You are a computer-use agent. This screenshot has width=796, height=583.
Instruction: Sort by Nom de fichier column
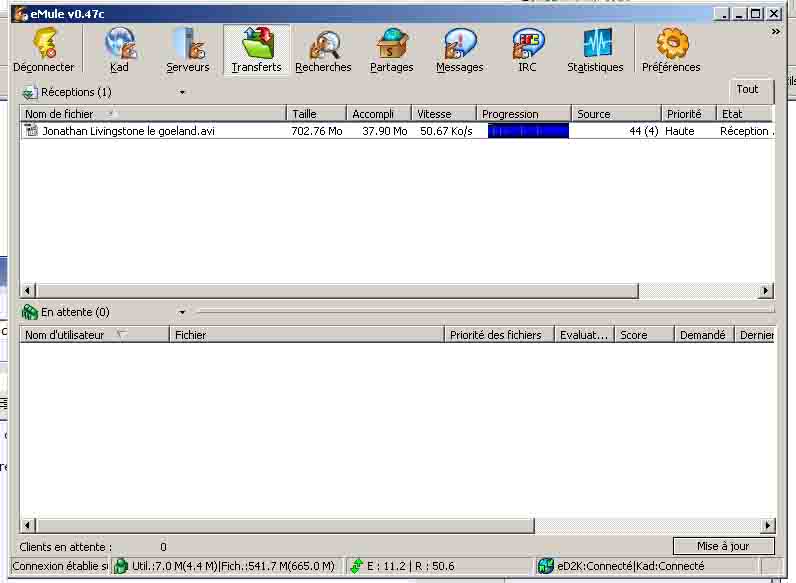pyautogui.click(x=153, y=114)
